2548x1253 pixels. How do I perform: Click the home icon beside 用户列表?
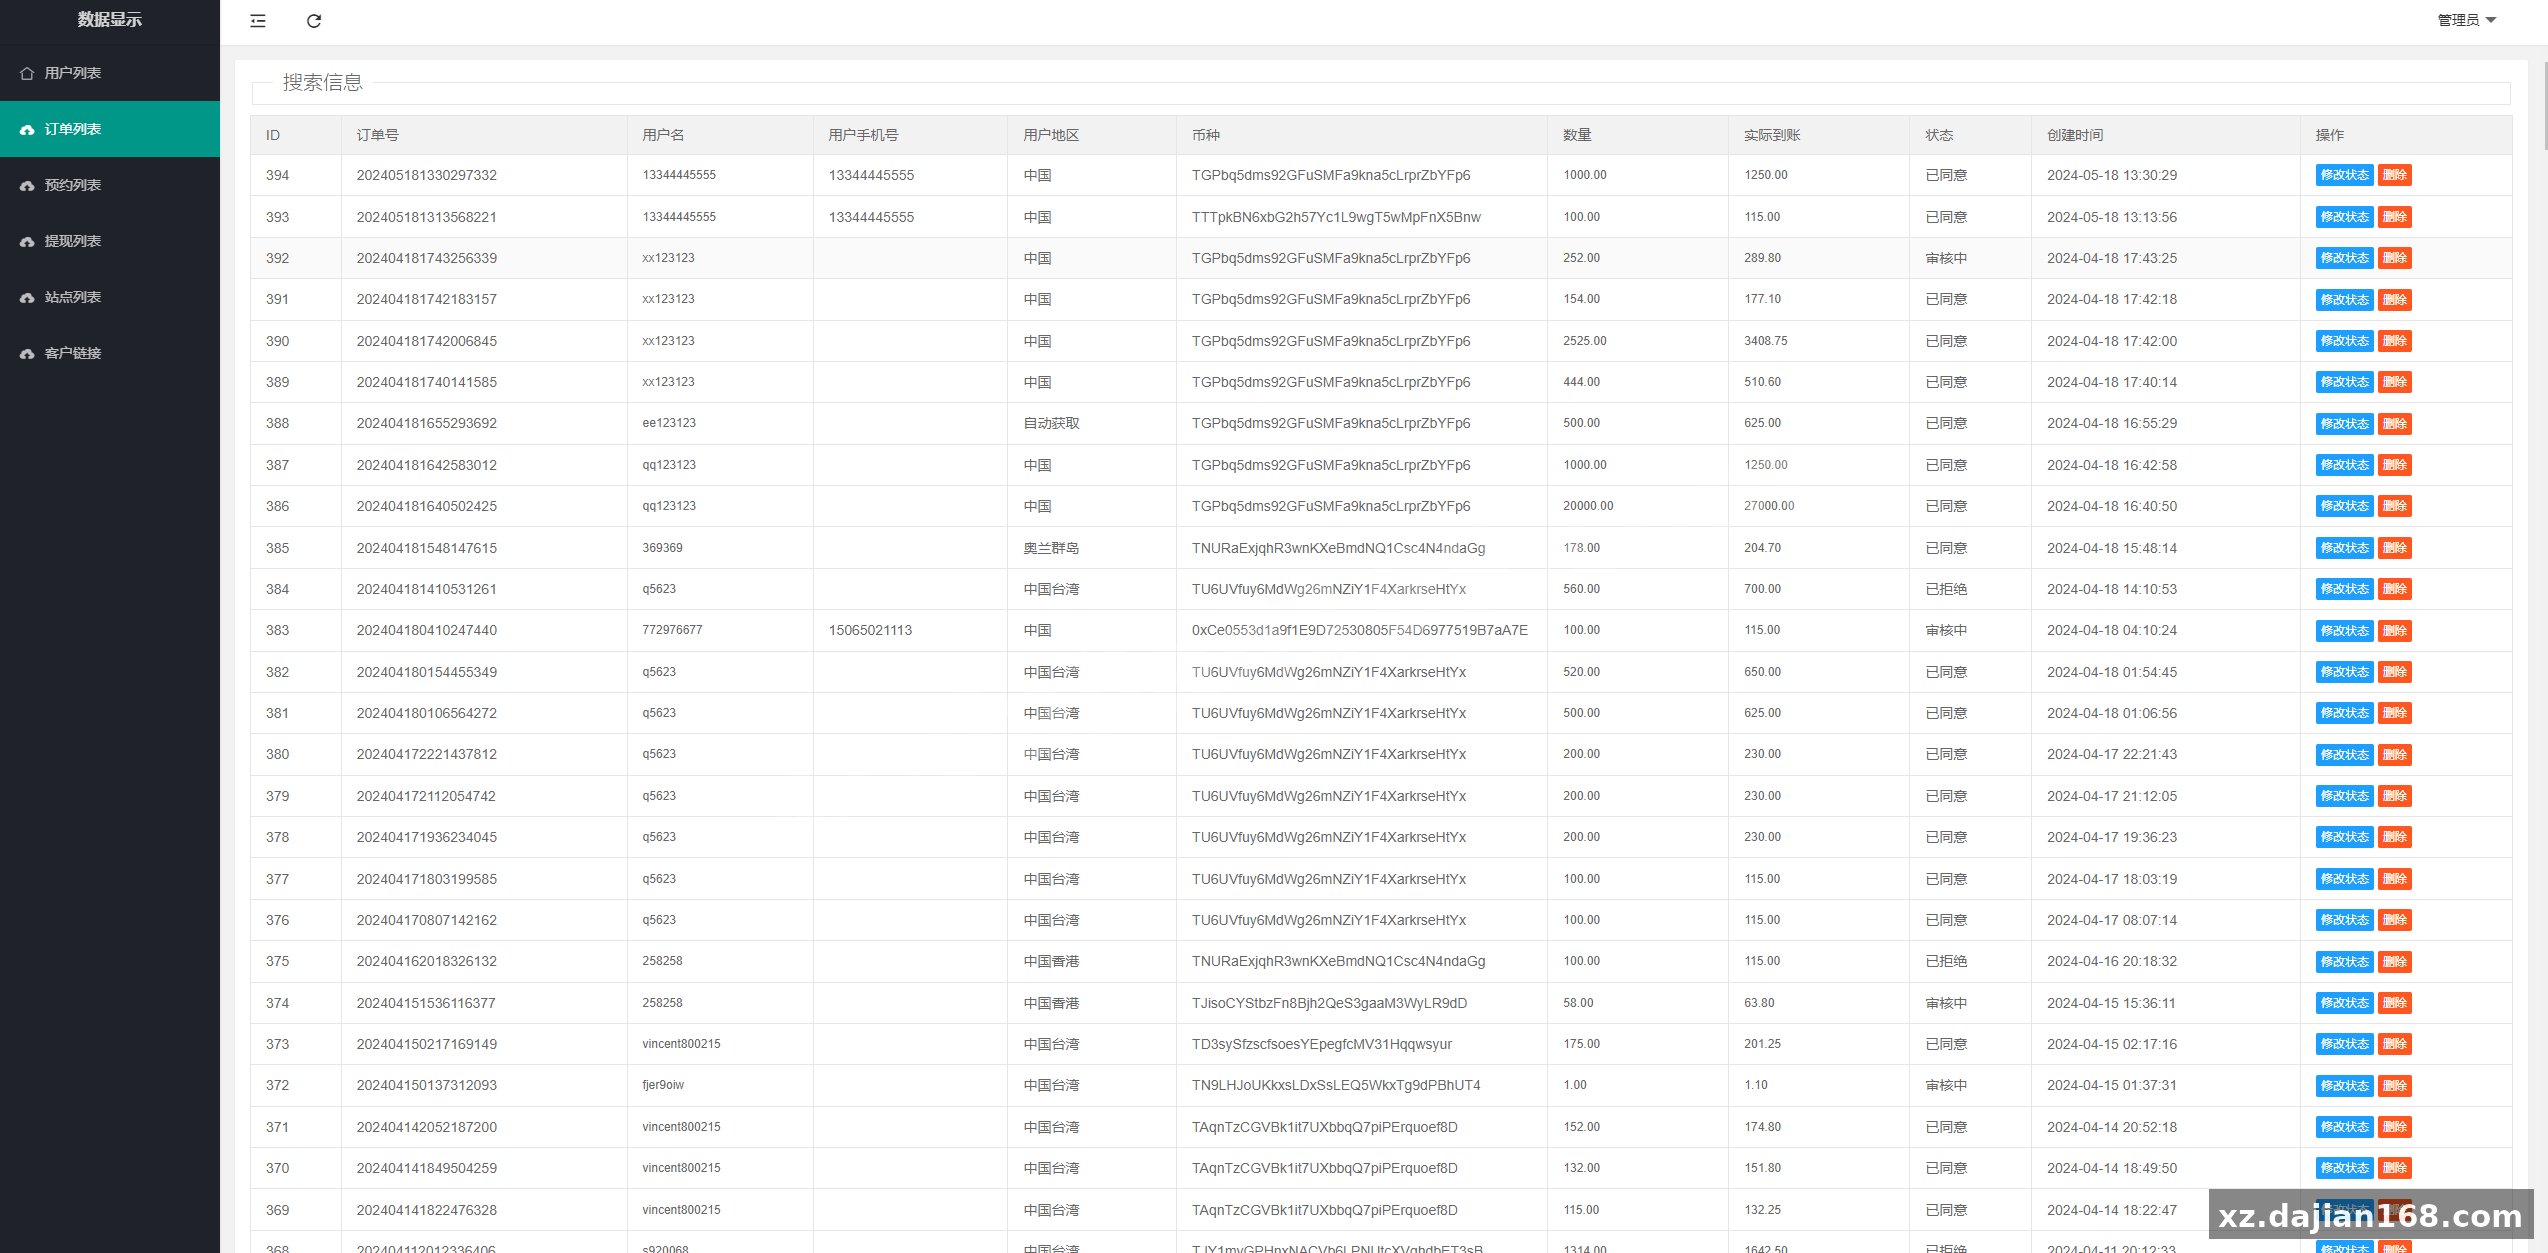coord(27,73)
